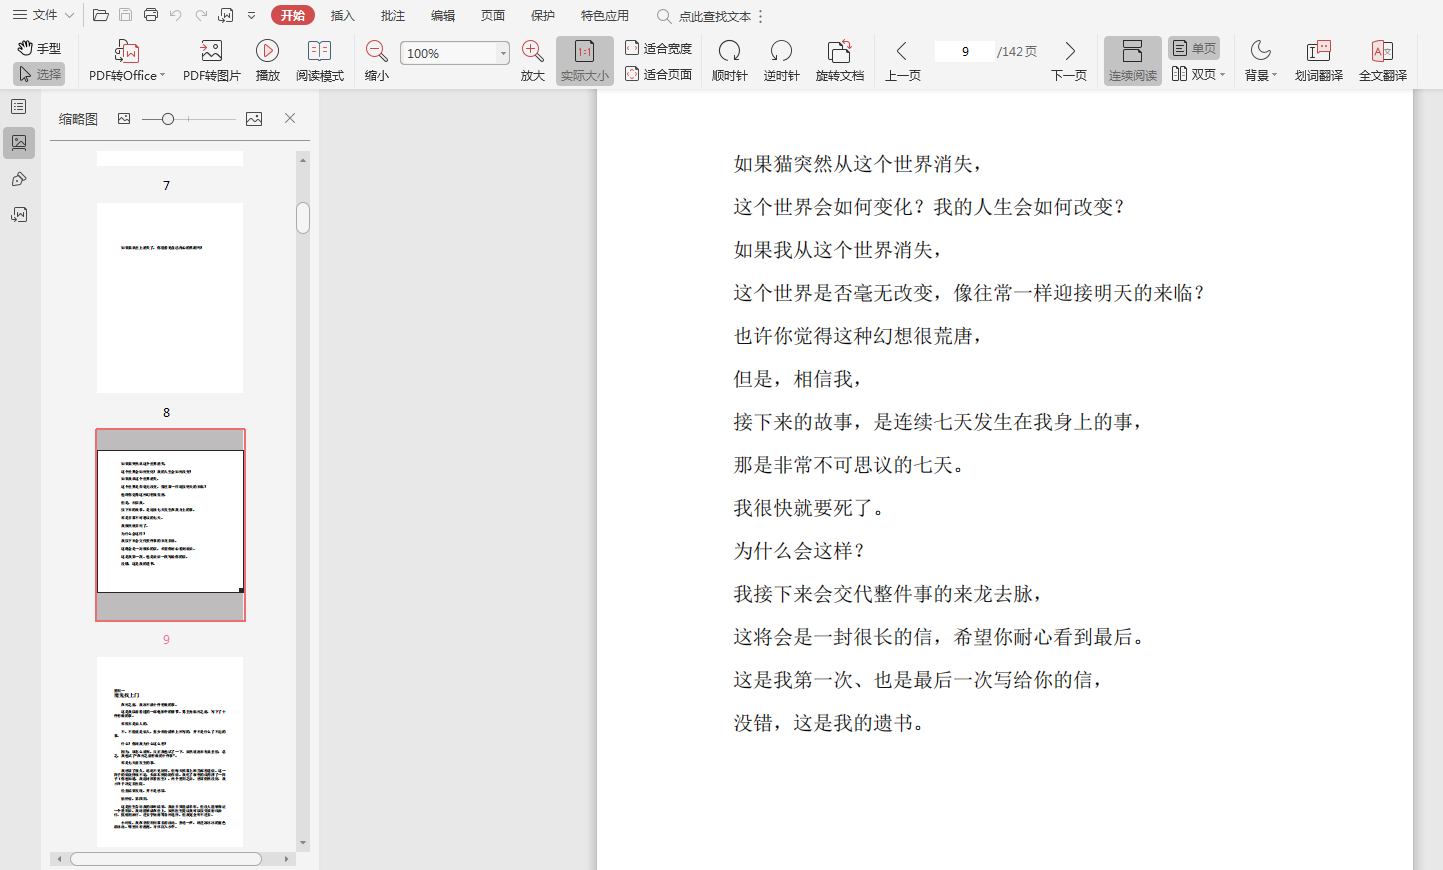Go to 上一页 previous page
The height and width of the screenshot is (870, 1443).
coord(902,61)
